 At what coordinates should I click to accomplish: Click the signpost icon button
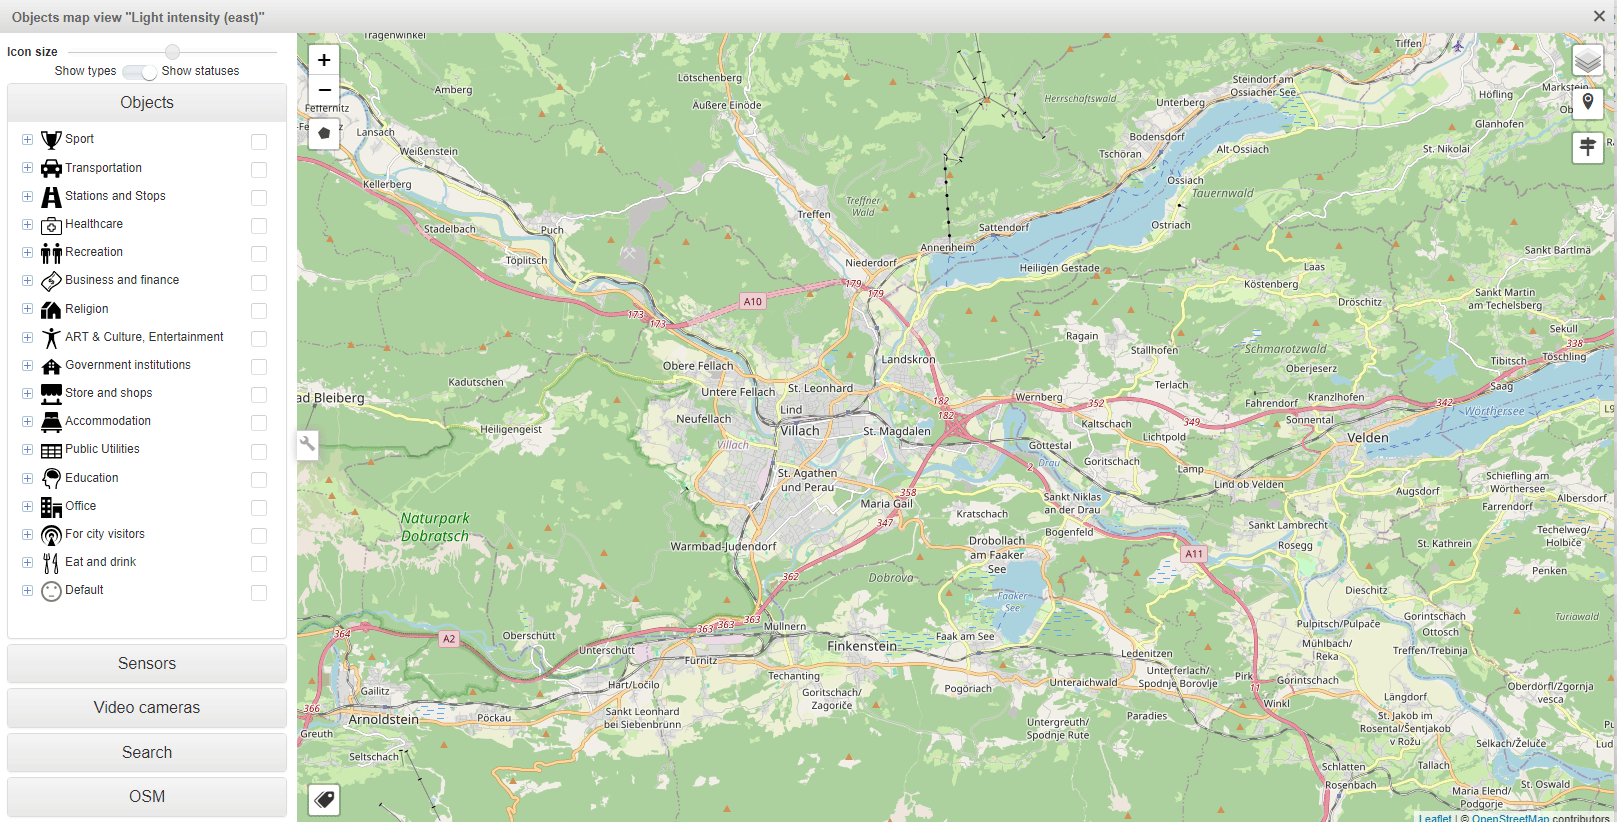coord(1587,148)
